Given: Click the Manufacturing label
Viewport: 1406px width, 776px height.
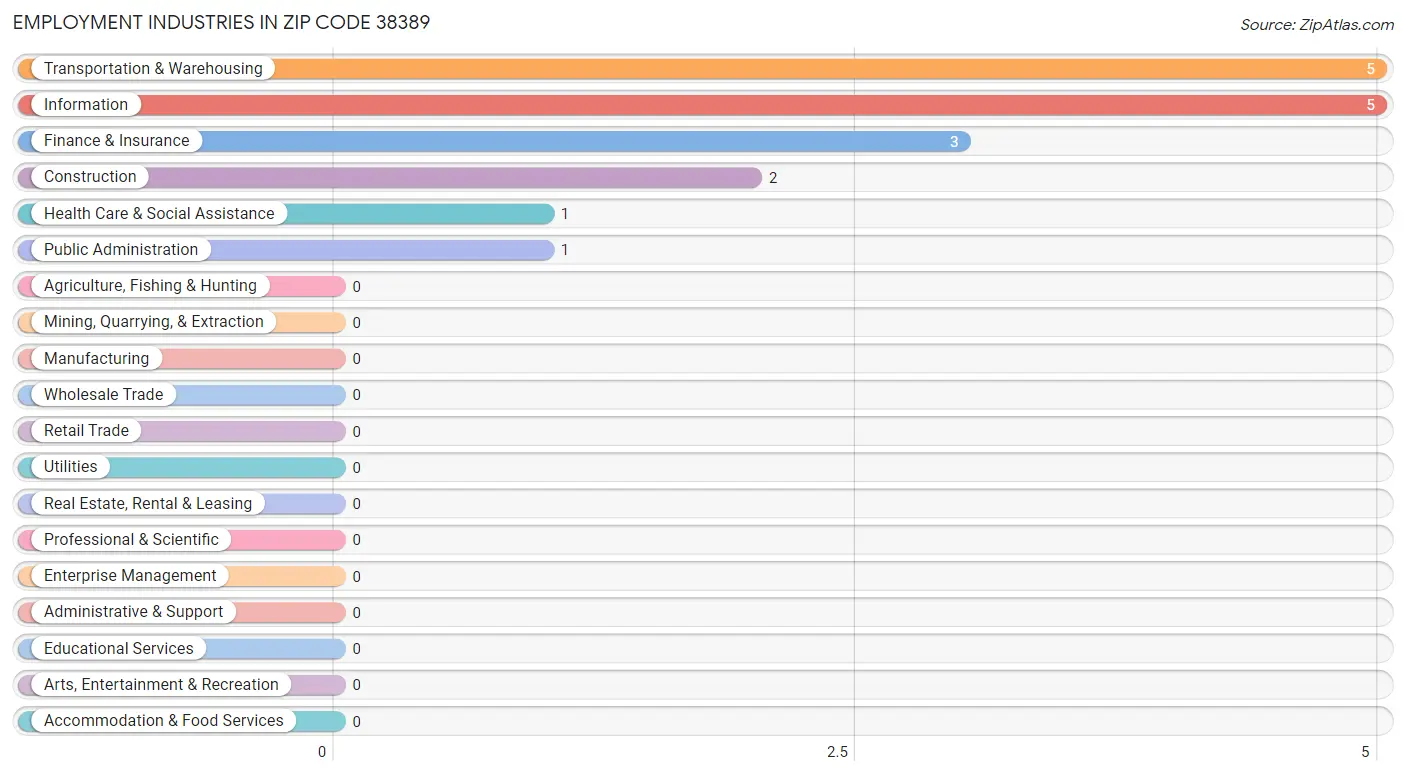Looking at the screenshot, I should [96, 358].
